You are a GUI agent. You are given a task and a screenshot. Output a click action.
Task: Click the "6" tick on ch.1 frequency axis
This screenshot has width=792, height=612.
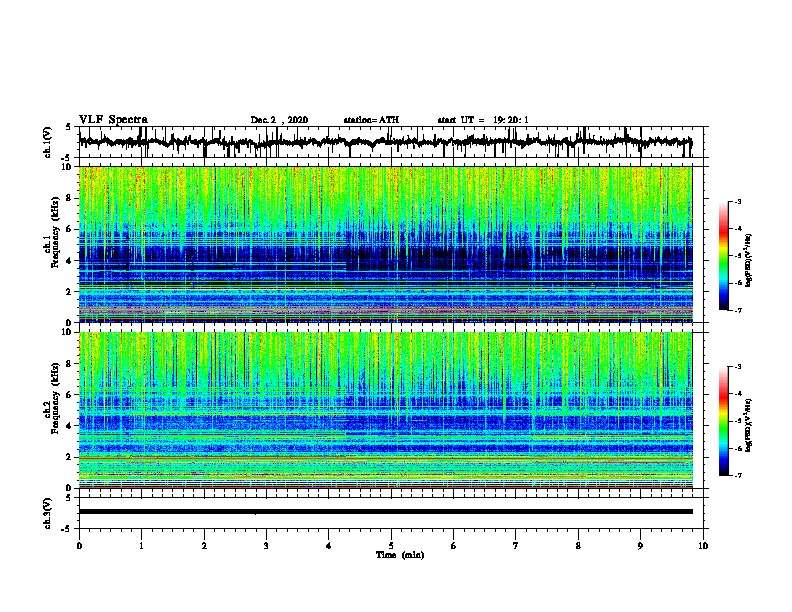coord(70,230)
